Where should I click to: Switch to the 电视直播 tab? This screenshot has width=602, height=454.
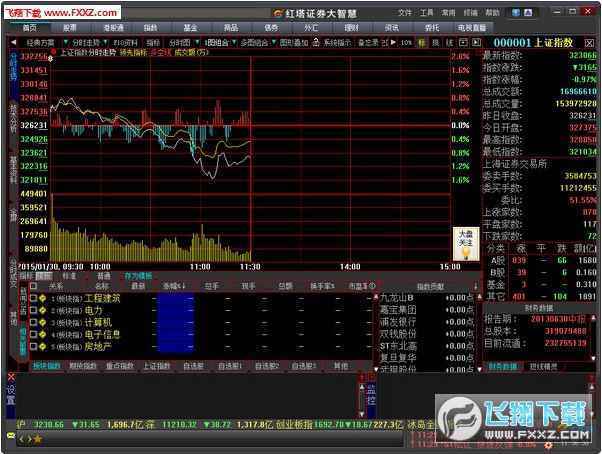472,28
